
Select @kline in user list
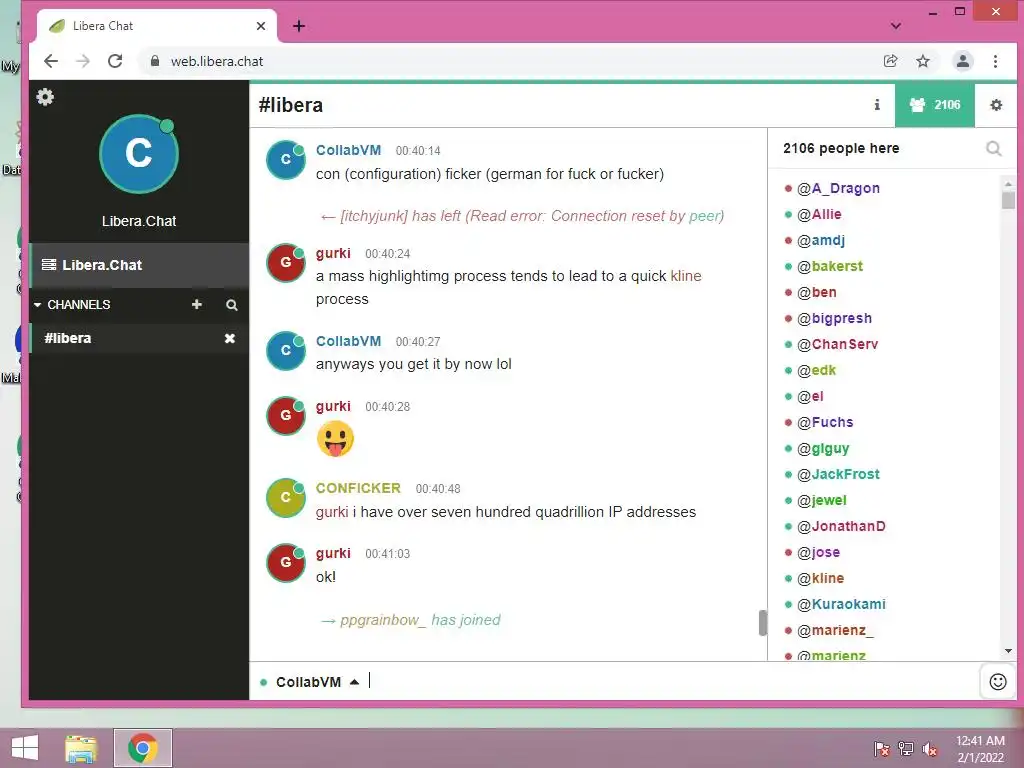(820, 579)
